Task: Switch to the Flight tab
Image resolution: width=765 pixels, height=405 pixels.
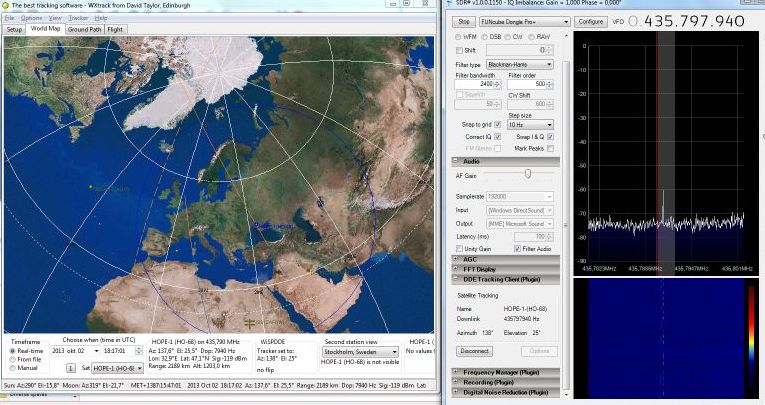Action: tap(115, 29)
